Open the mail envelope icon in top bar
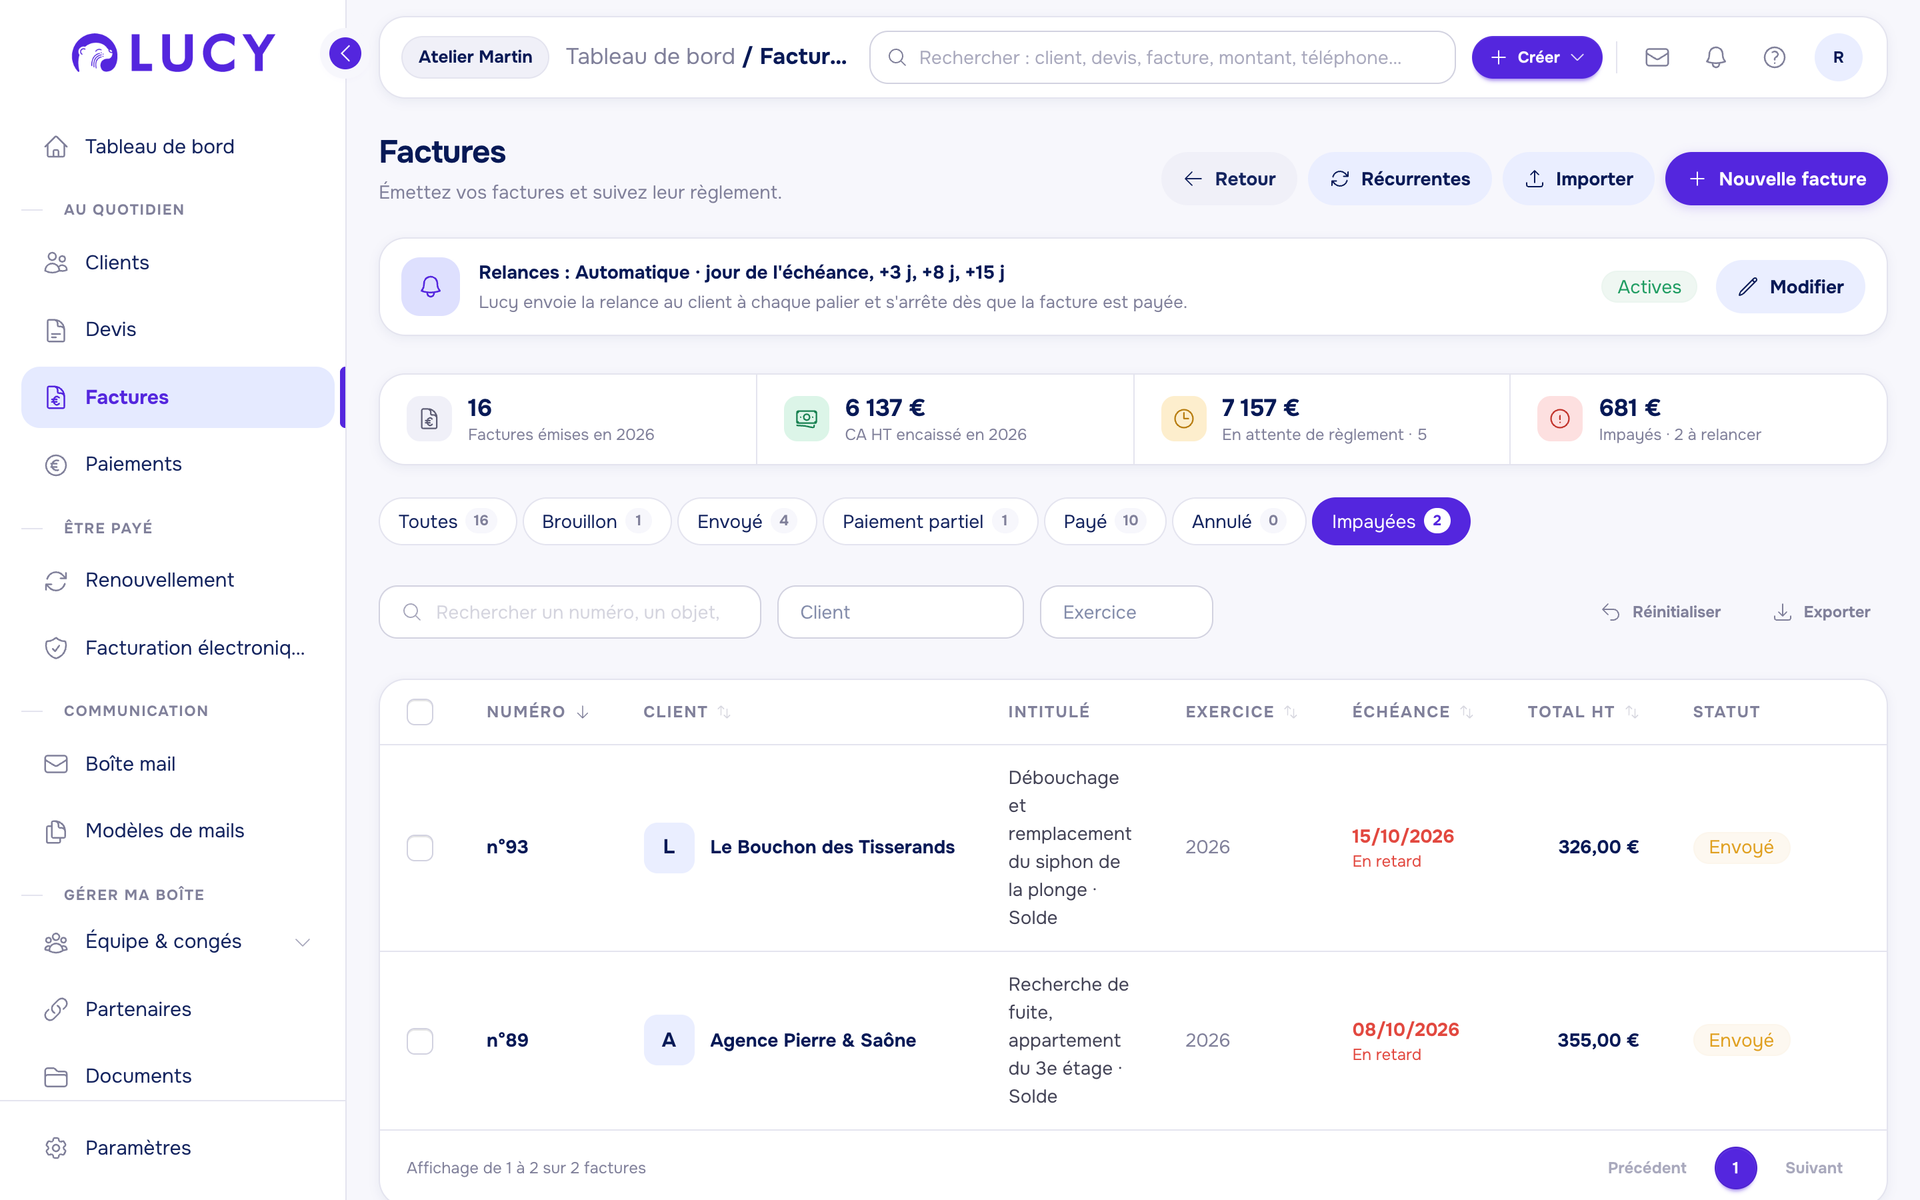The height and width of the screenshot is (1200, 1920). (x=1657, y=57)
